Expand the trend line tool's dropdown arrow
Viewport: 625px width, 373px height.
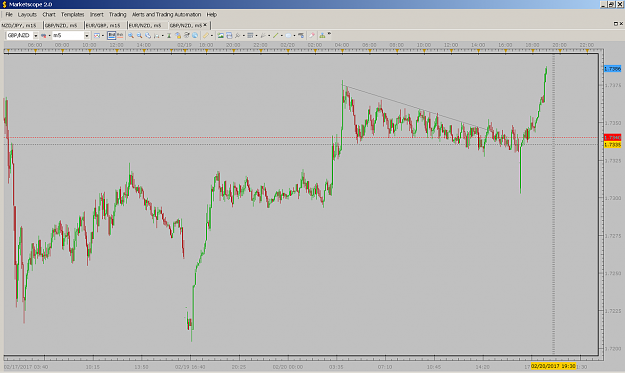[281, 35]
